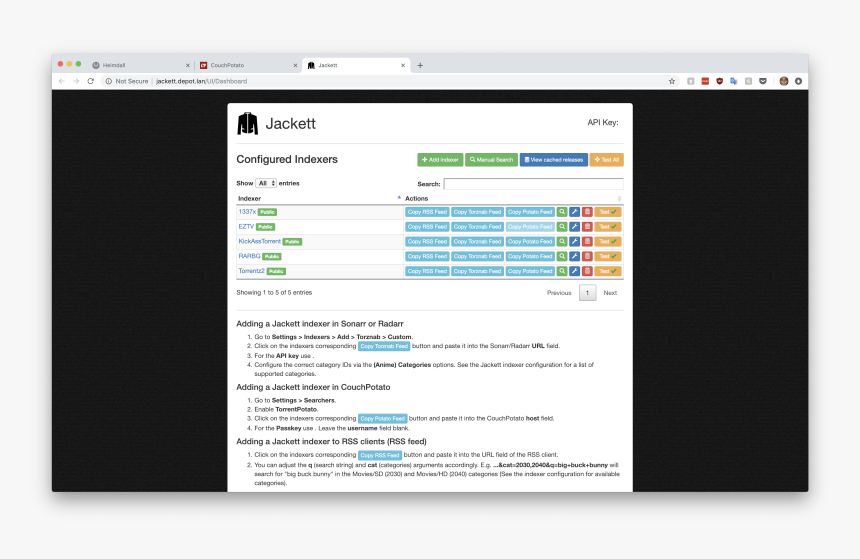
Task: Click the "Showing 1 to 5 of 5 entries" text
Action: (274, 292)
